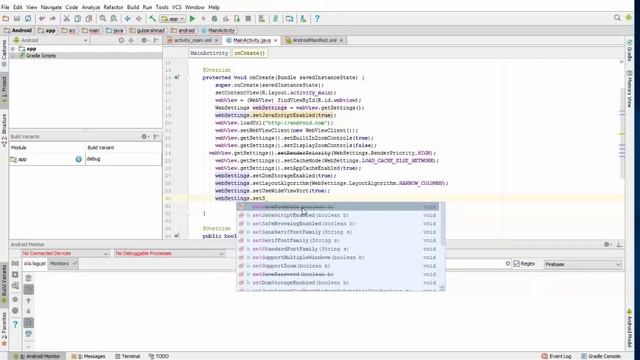Open the TODO tool window

159,356
